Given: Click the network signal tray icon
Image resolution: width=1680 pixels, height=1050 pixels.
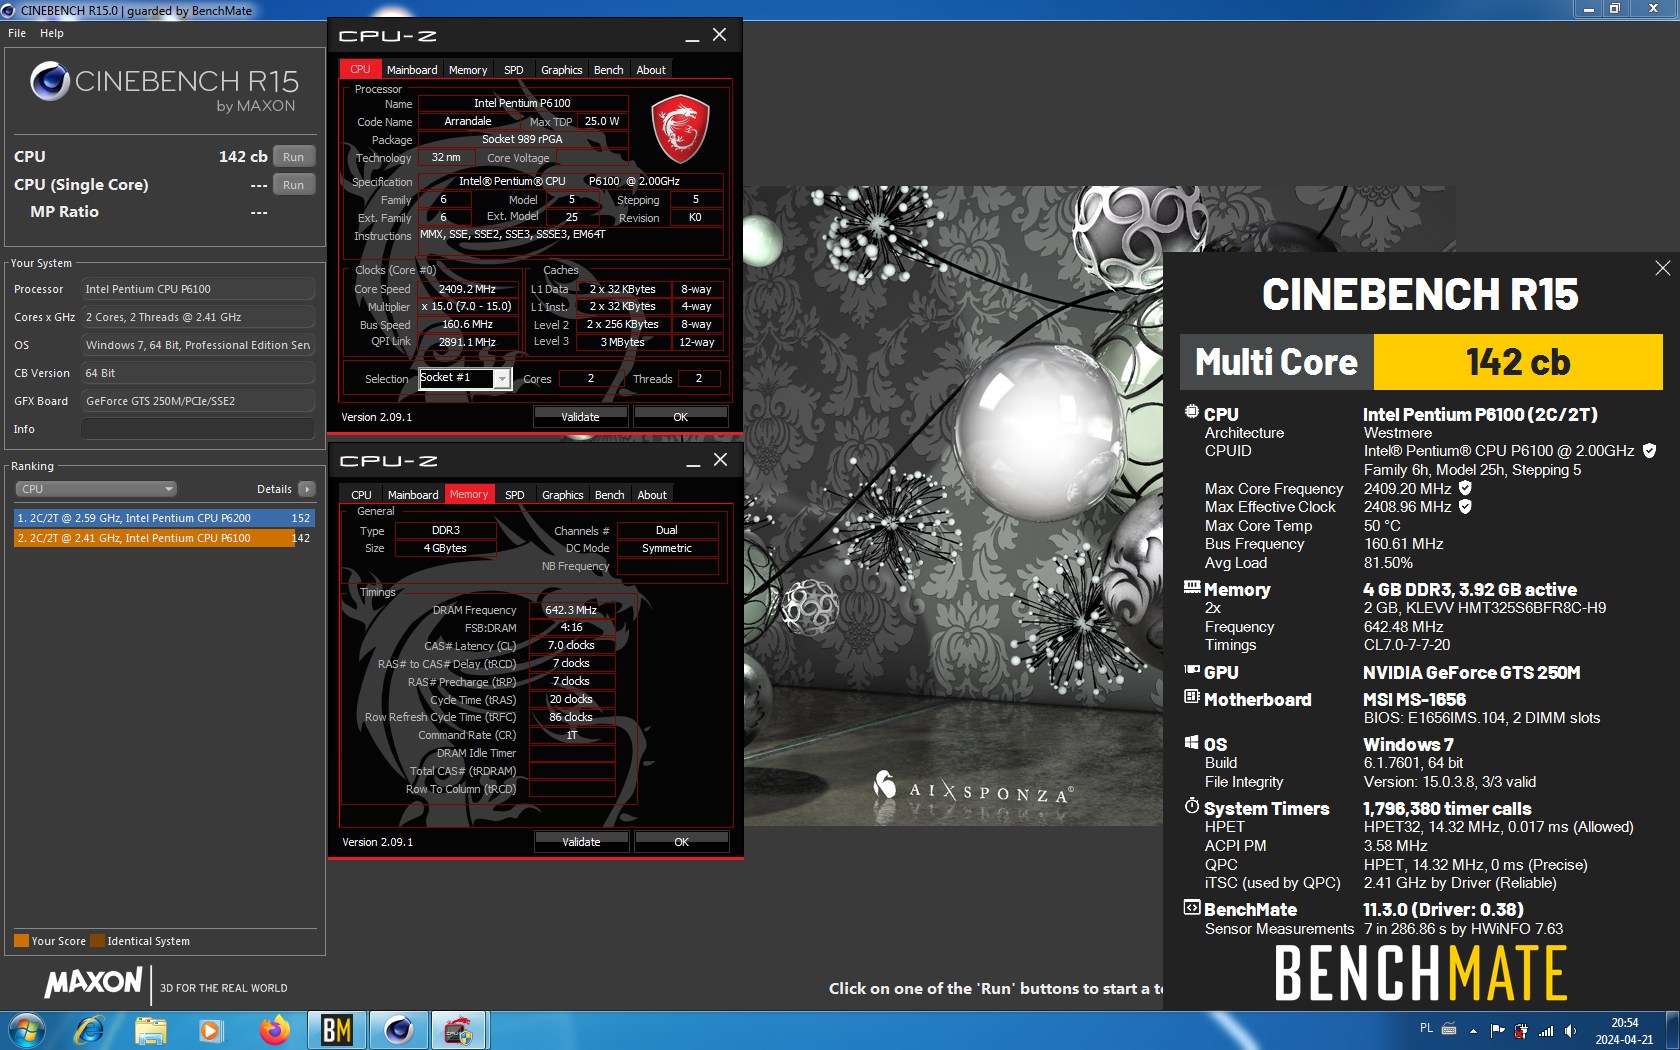Looking at the screenshot, I should [x=1546, y=1030].
